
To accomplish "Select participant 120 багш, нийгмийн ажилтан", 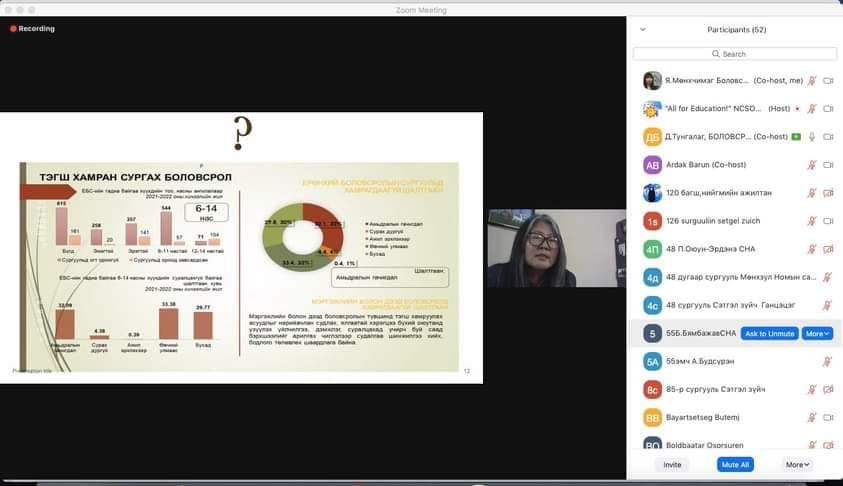I will (x=722, y=193).
